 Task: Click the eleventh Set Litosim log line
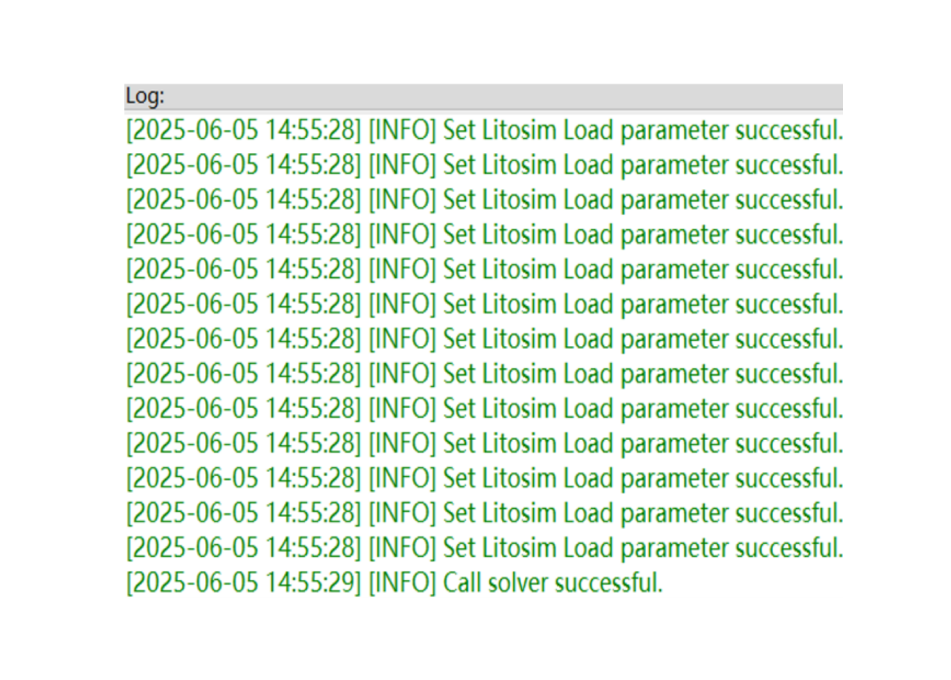(485, 479)
